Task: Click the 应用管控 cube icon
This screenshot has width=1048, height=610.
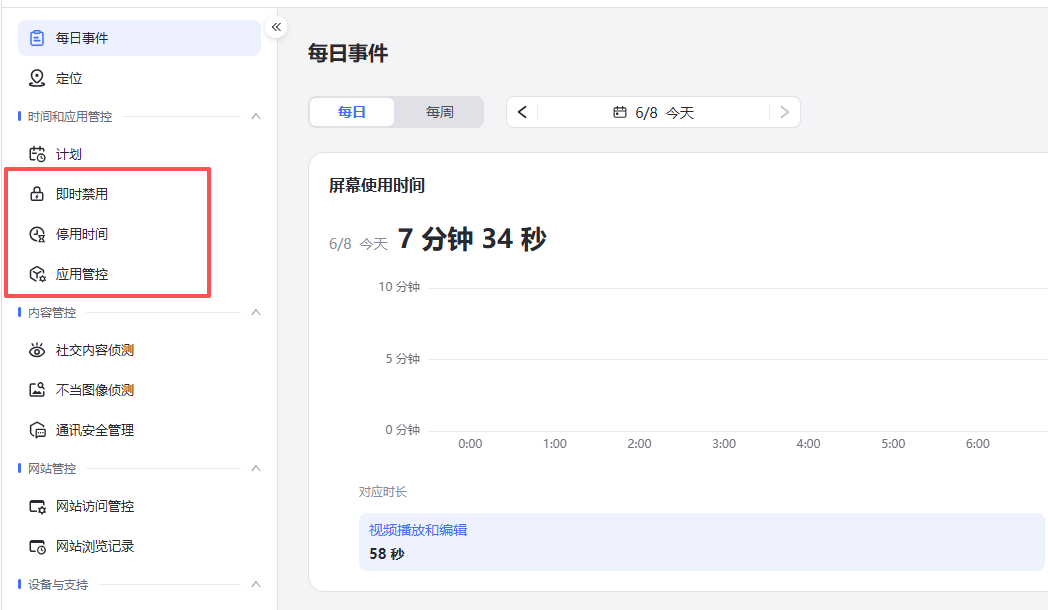Action: 37,274
